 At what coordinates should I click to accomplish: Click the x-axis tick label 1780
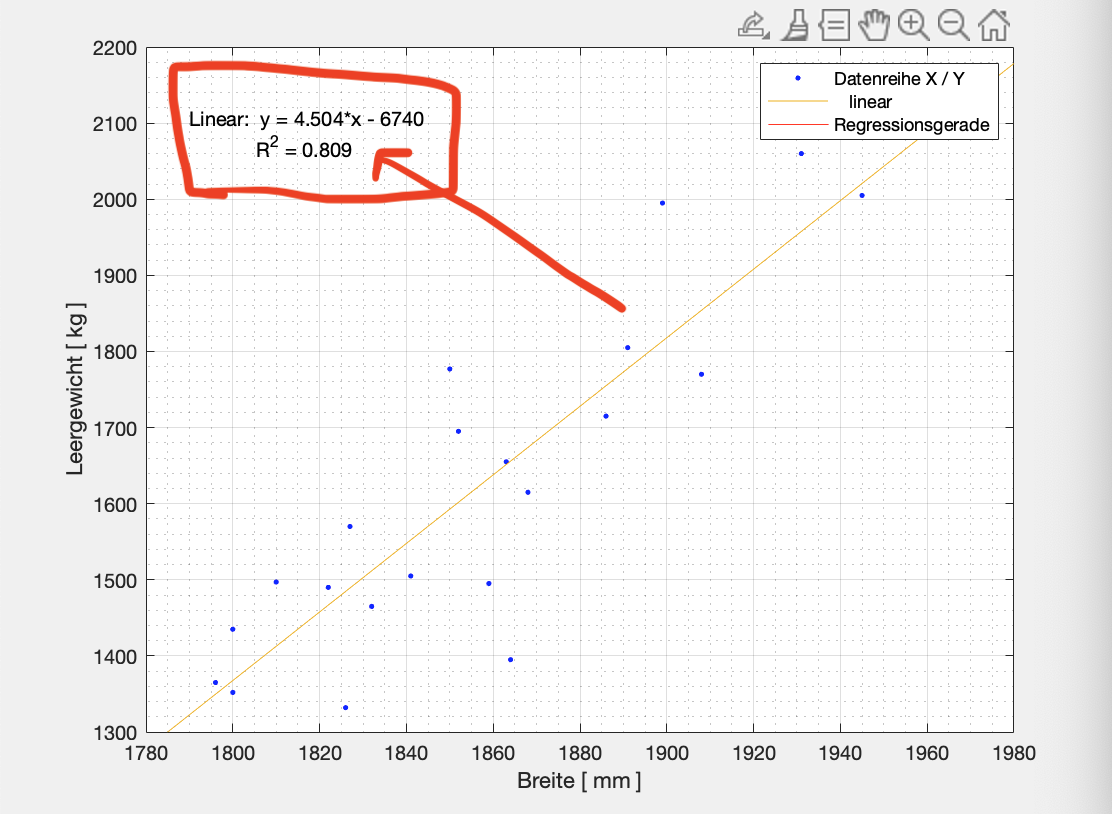[146, 752]
